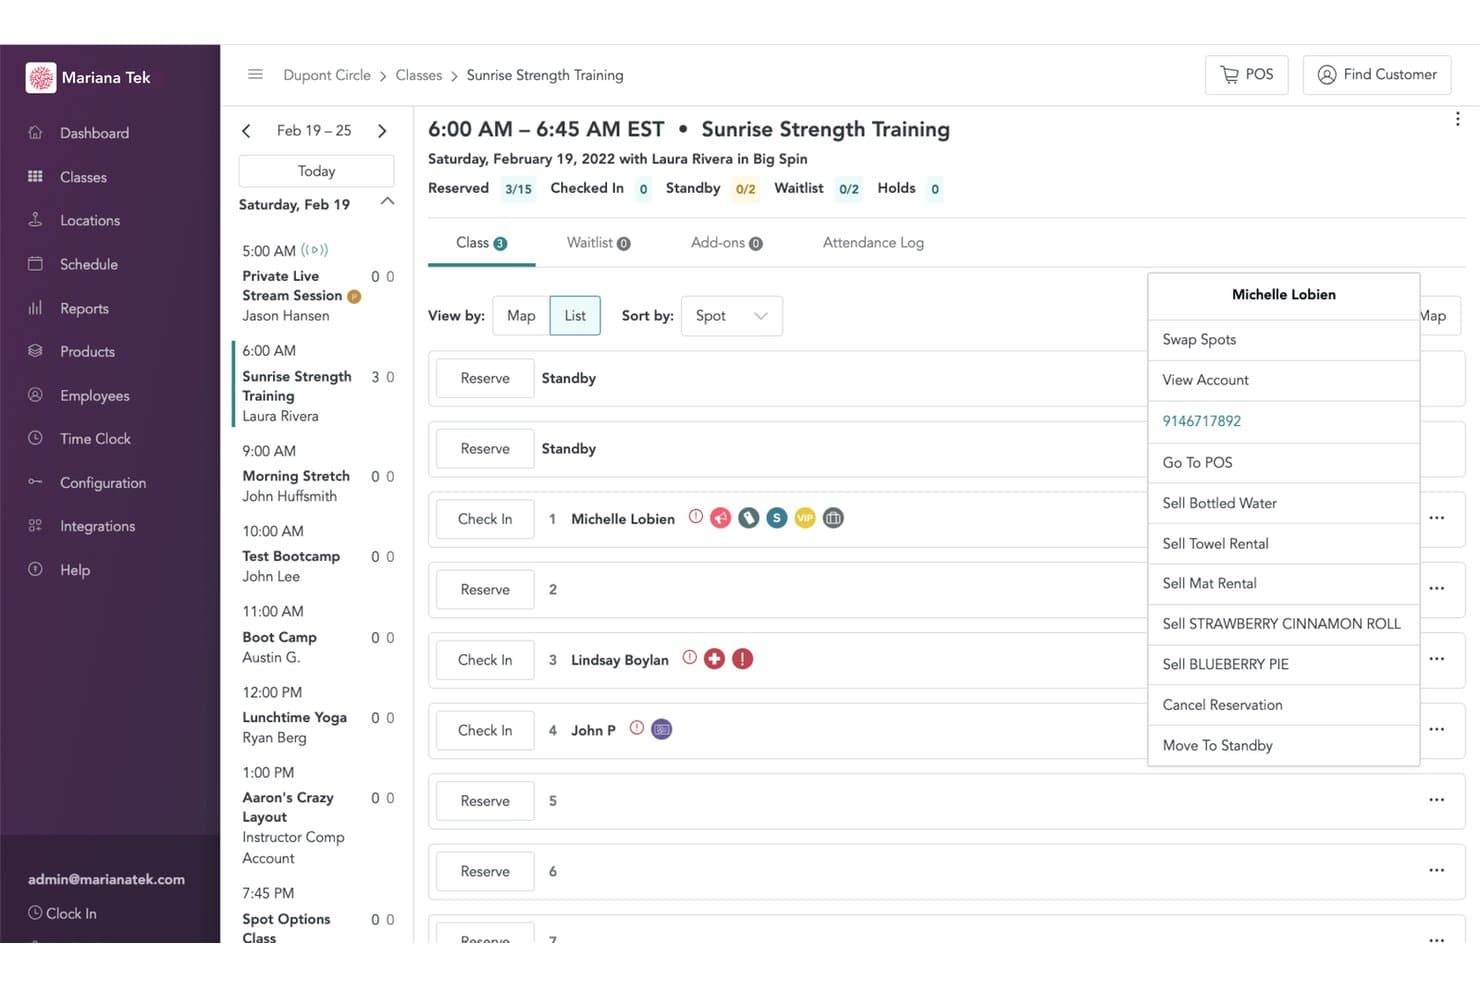Image resolution: width=1480 pixels, height=987 pixels.
Task: Select Move To Standby menu option
Action: [x=1284, y=746]
